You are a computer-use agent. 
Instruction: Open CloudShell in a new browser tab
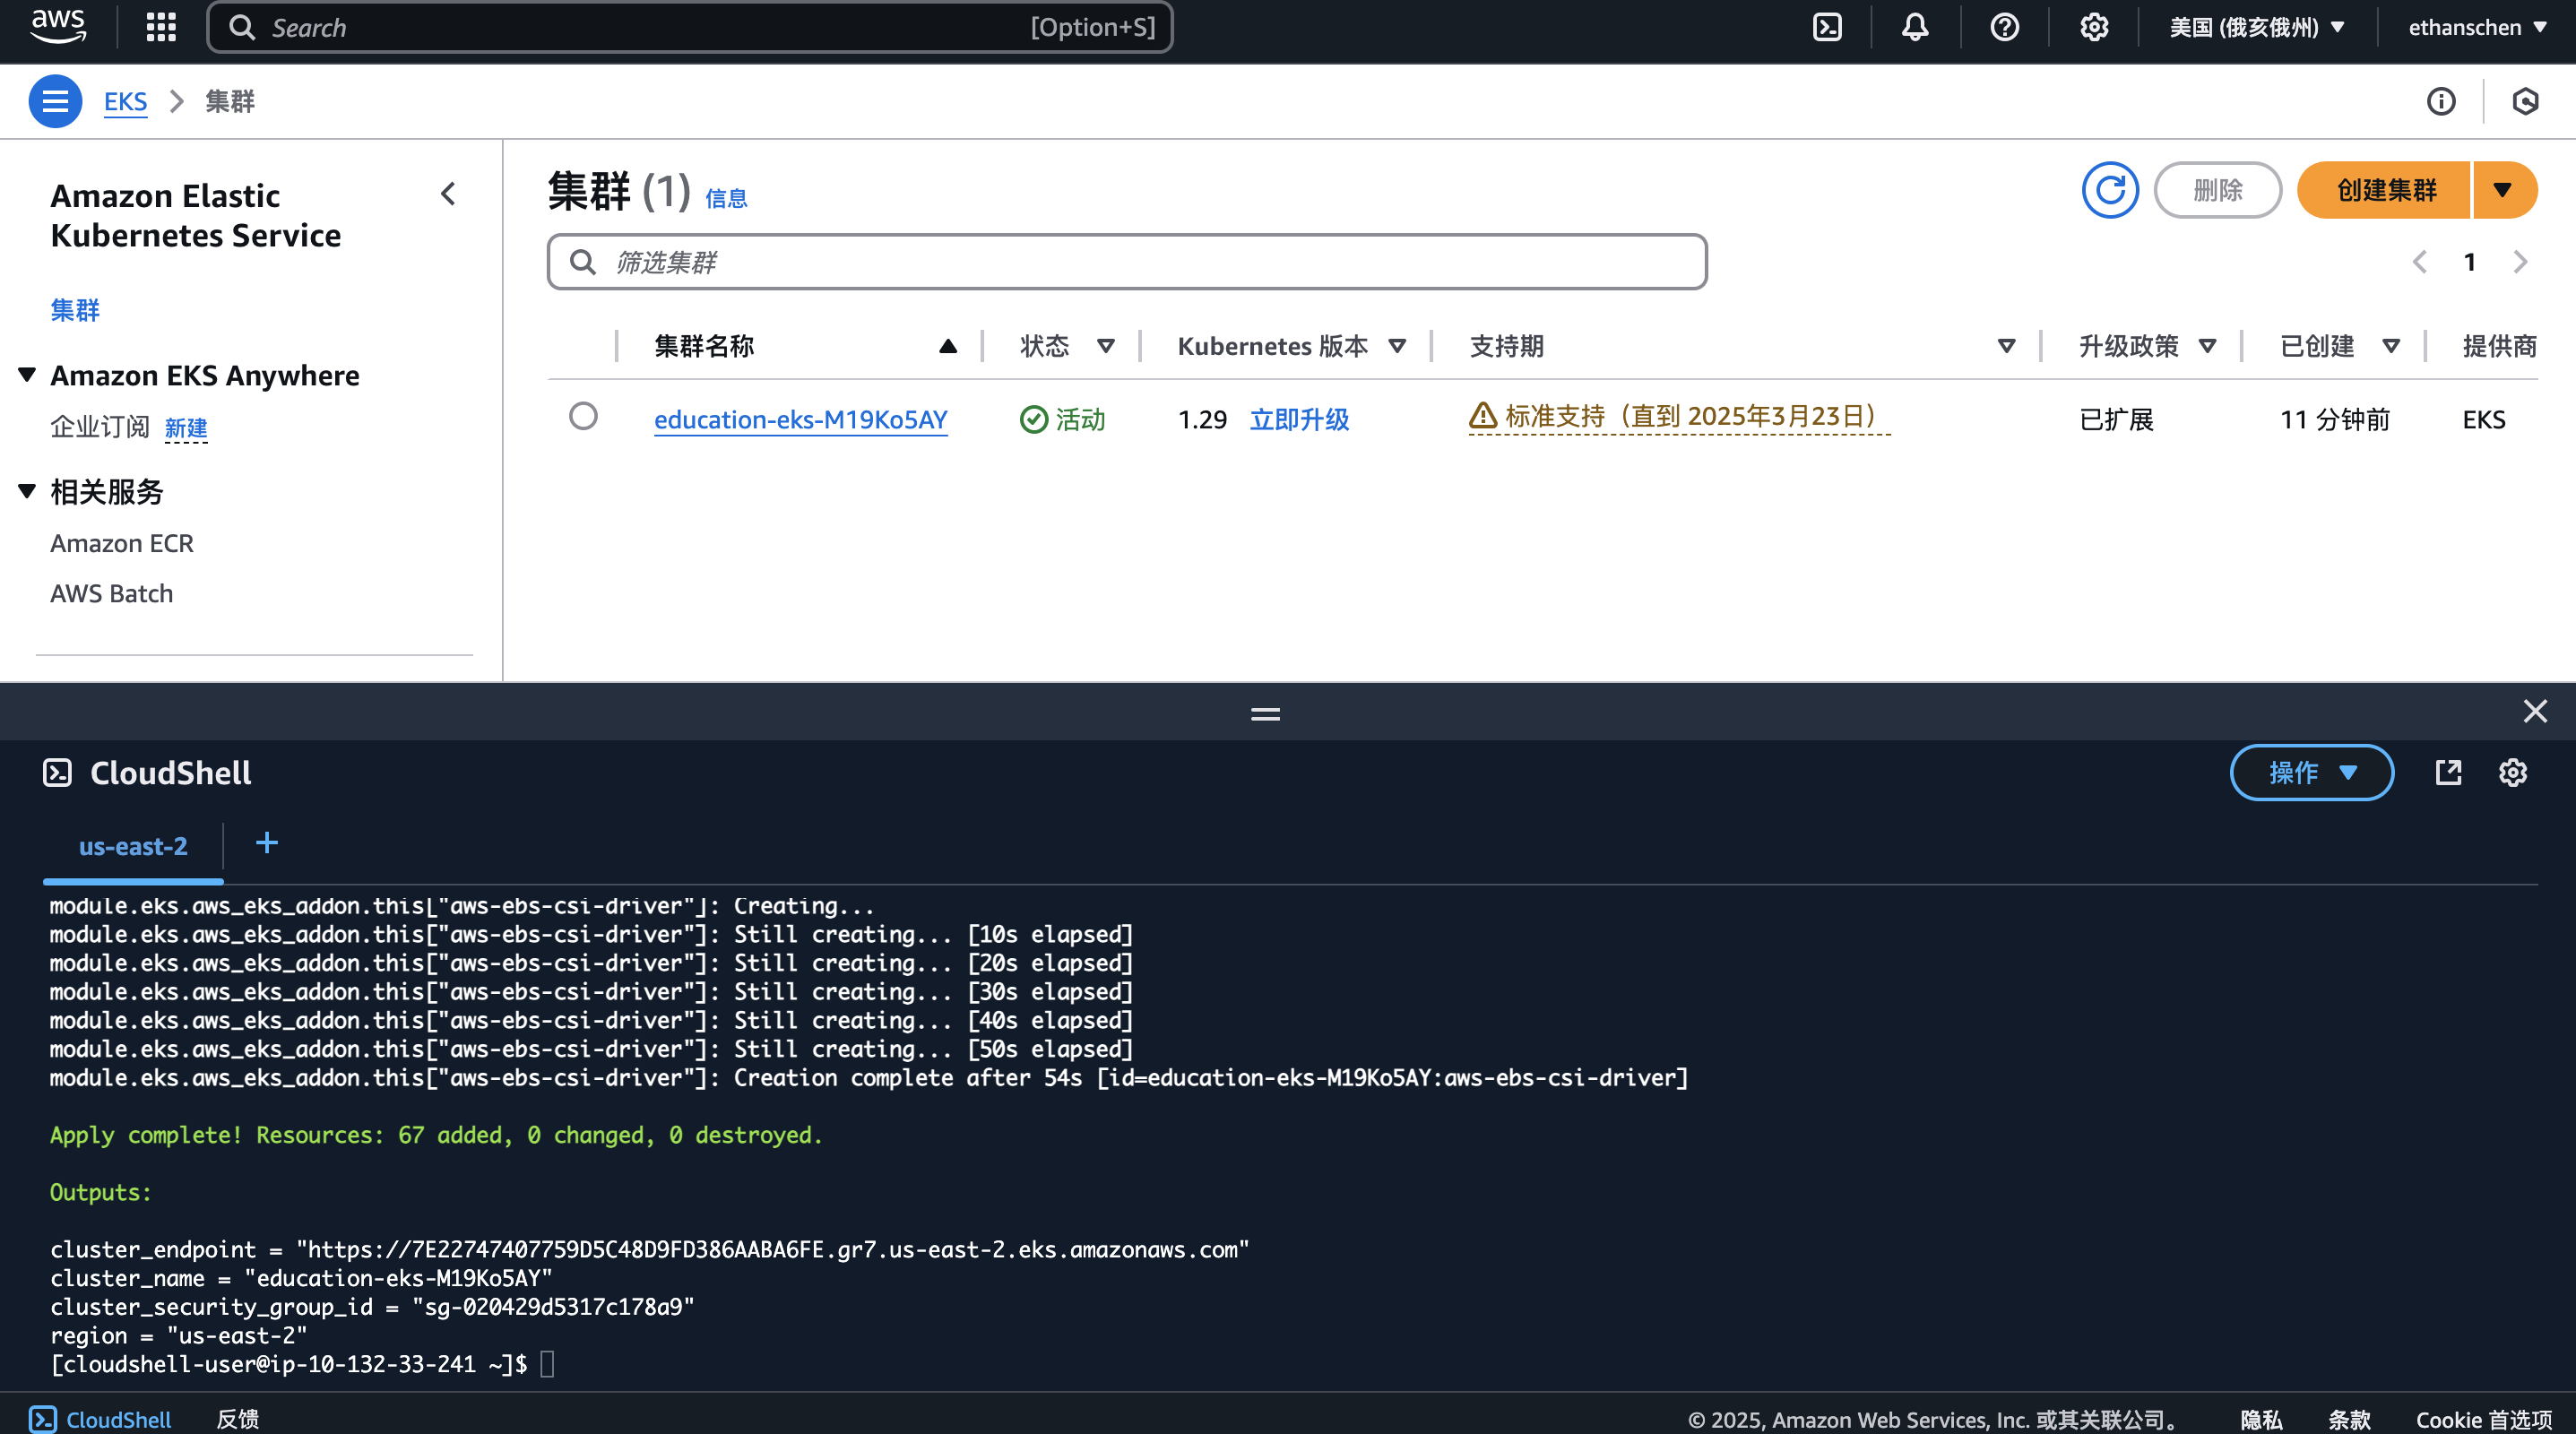[2448, 772]
